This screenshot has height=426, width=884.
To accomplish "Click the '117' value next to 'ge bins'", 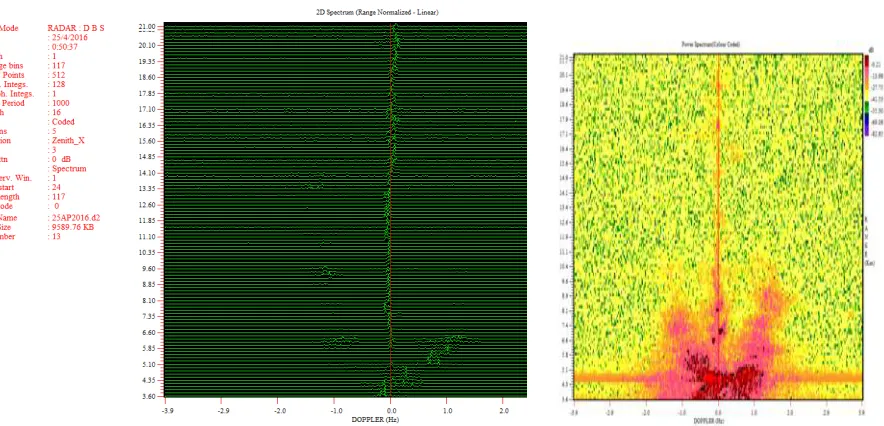I will (59, 65).
